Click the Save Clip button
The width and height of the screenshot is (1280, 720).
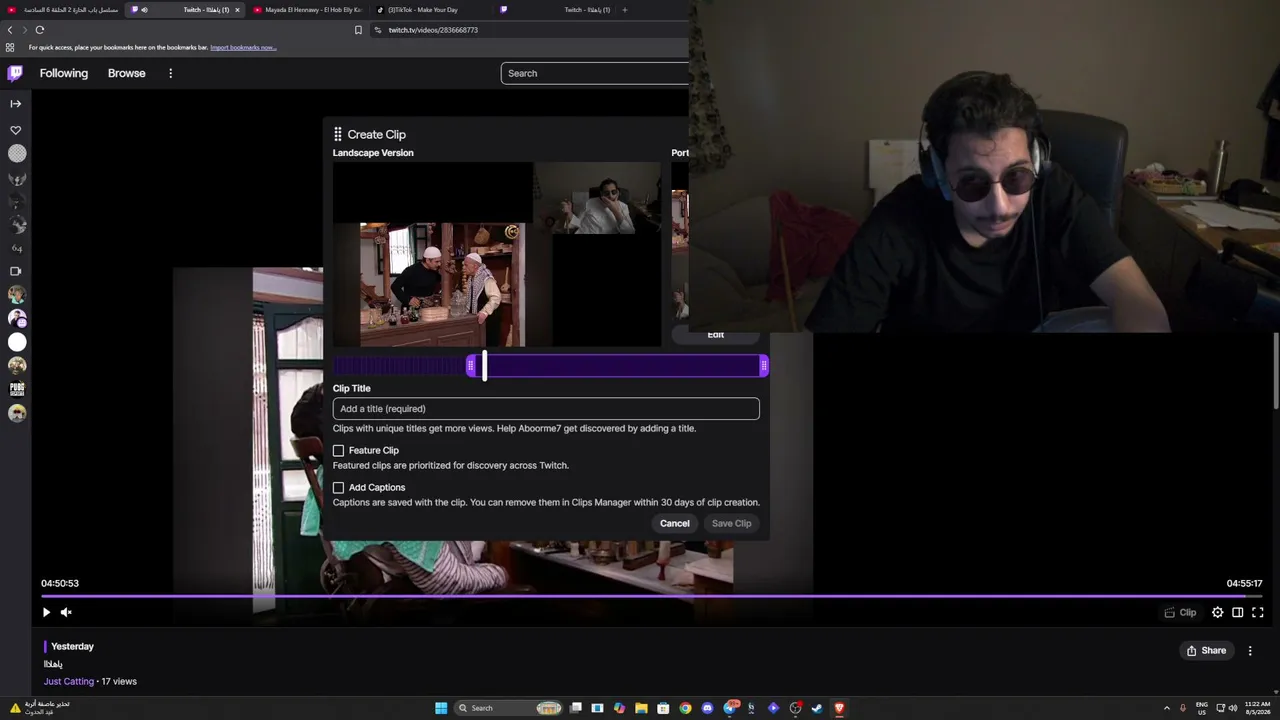coord(731,523)
